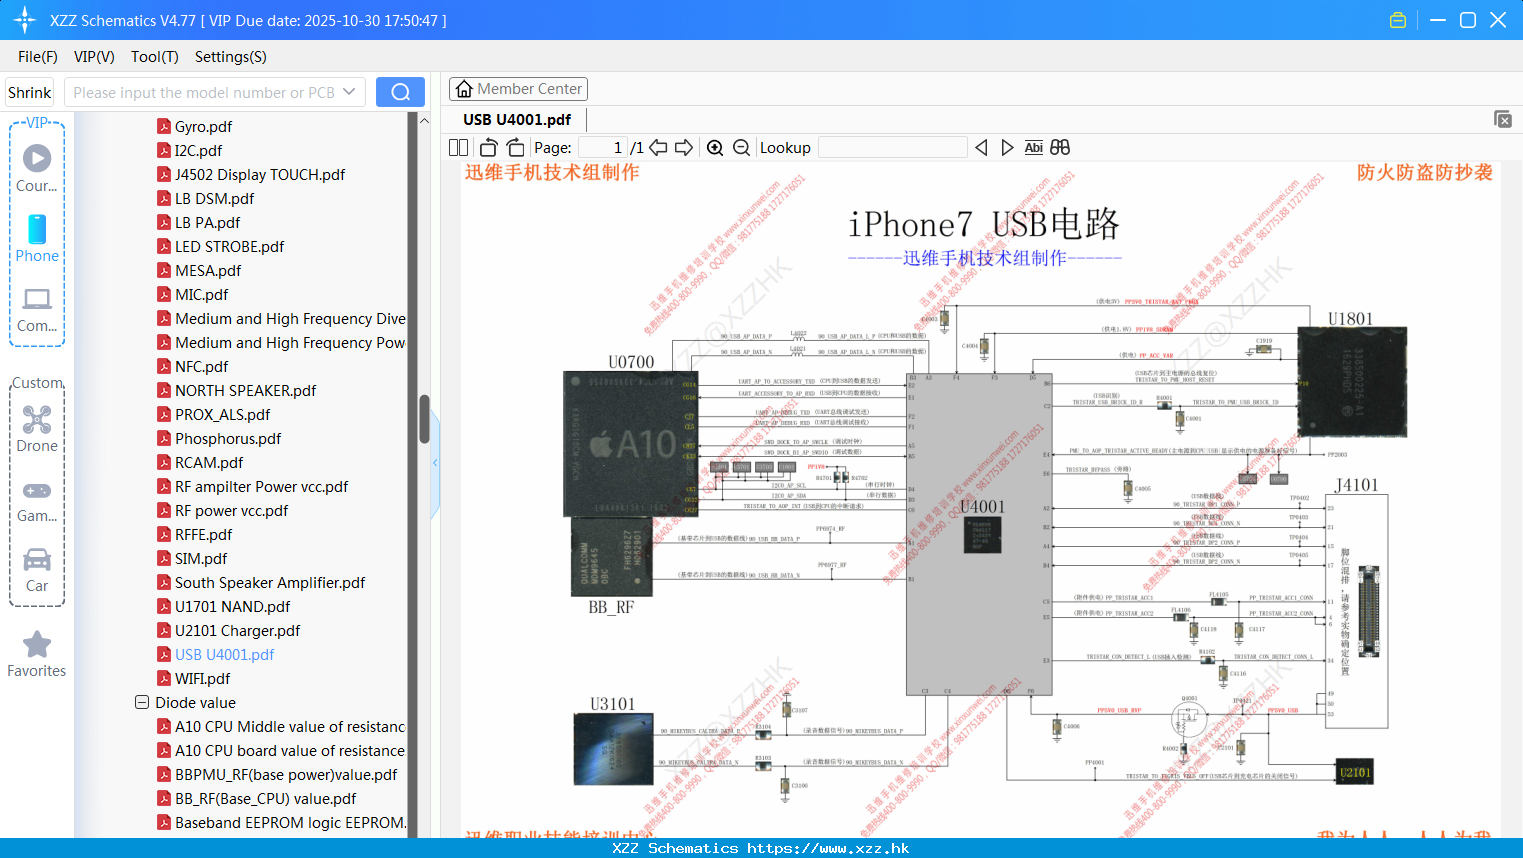The height and width of the screenshot is (858, 1523).
Task: Zoom out of the schematic
Action: (x=741, y=147)
